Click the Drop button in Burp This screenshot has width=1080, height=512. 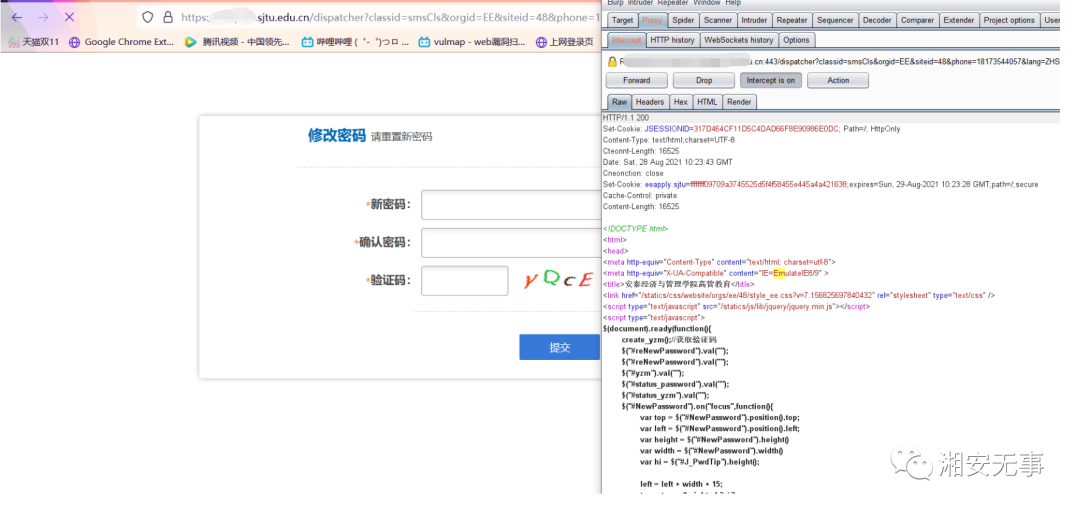pos(704,81)
